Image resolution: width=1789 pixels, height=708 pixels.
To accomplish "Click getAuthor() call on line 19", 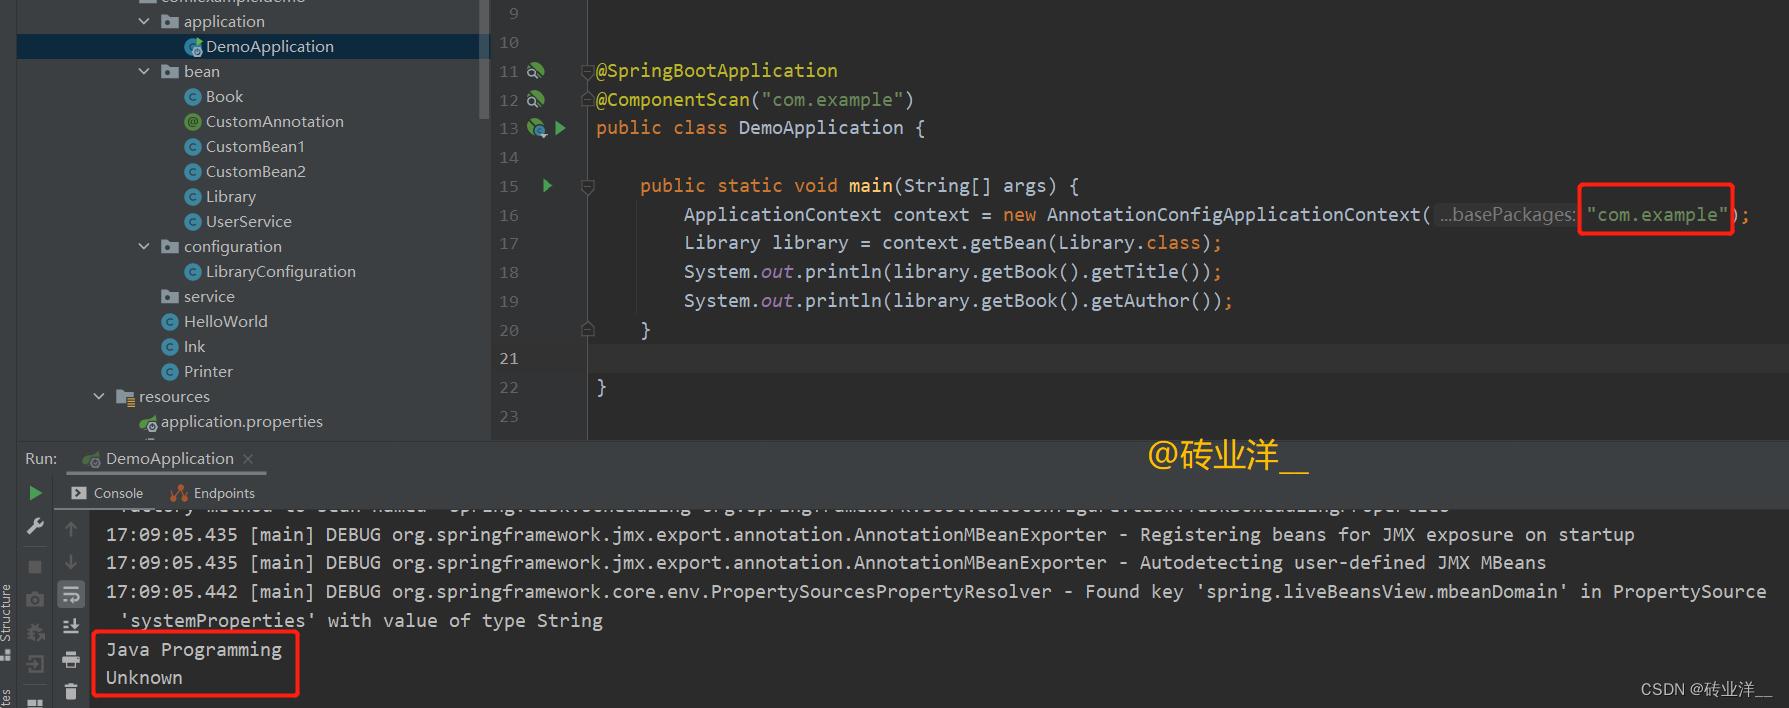I will coord(1150,301).
